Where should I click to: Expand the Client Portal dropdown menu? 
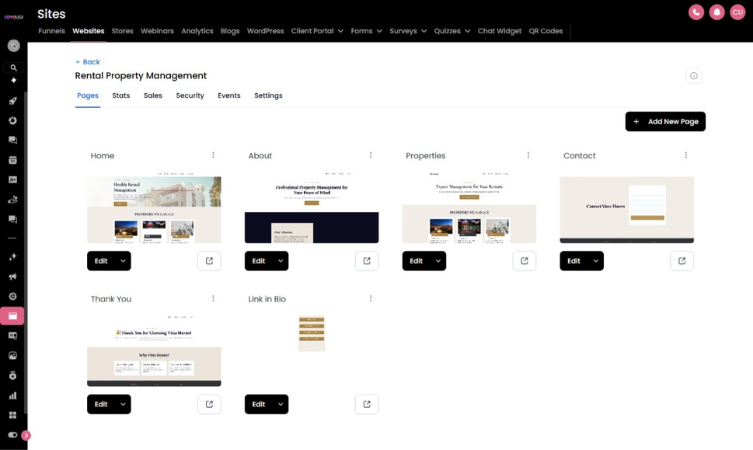click(x=317, y=31)
